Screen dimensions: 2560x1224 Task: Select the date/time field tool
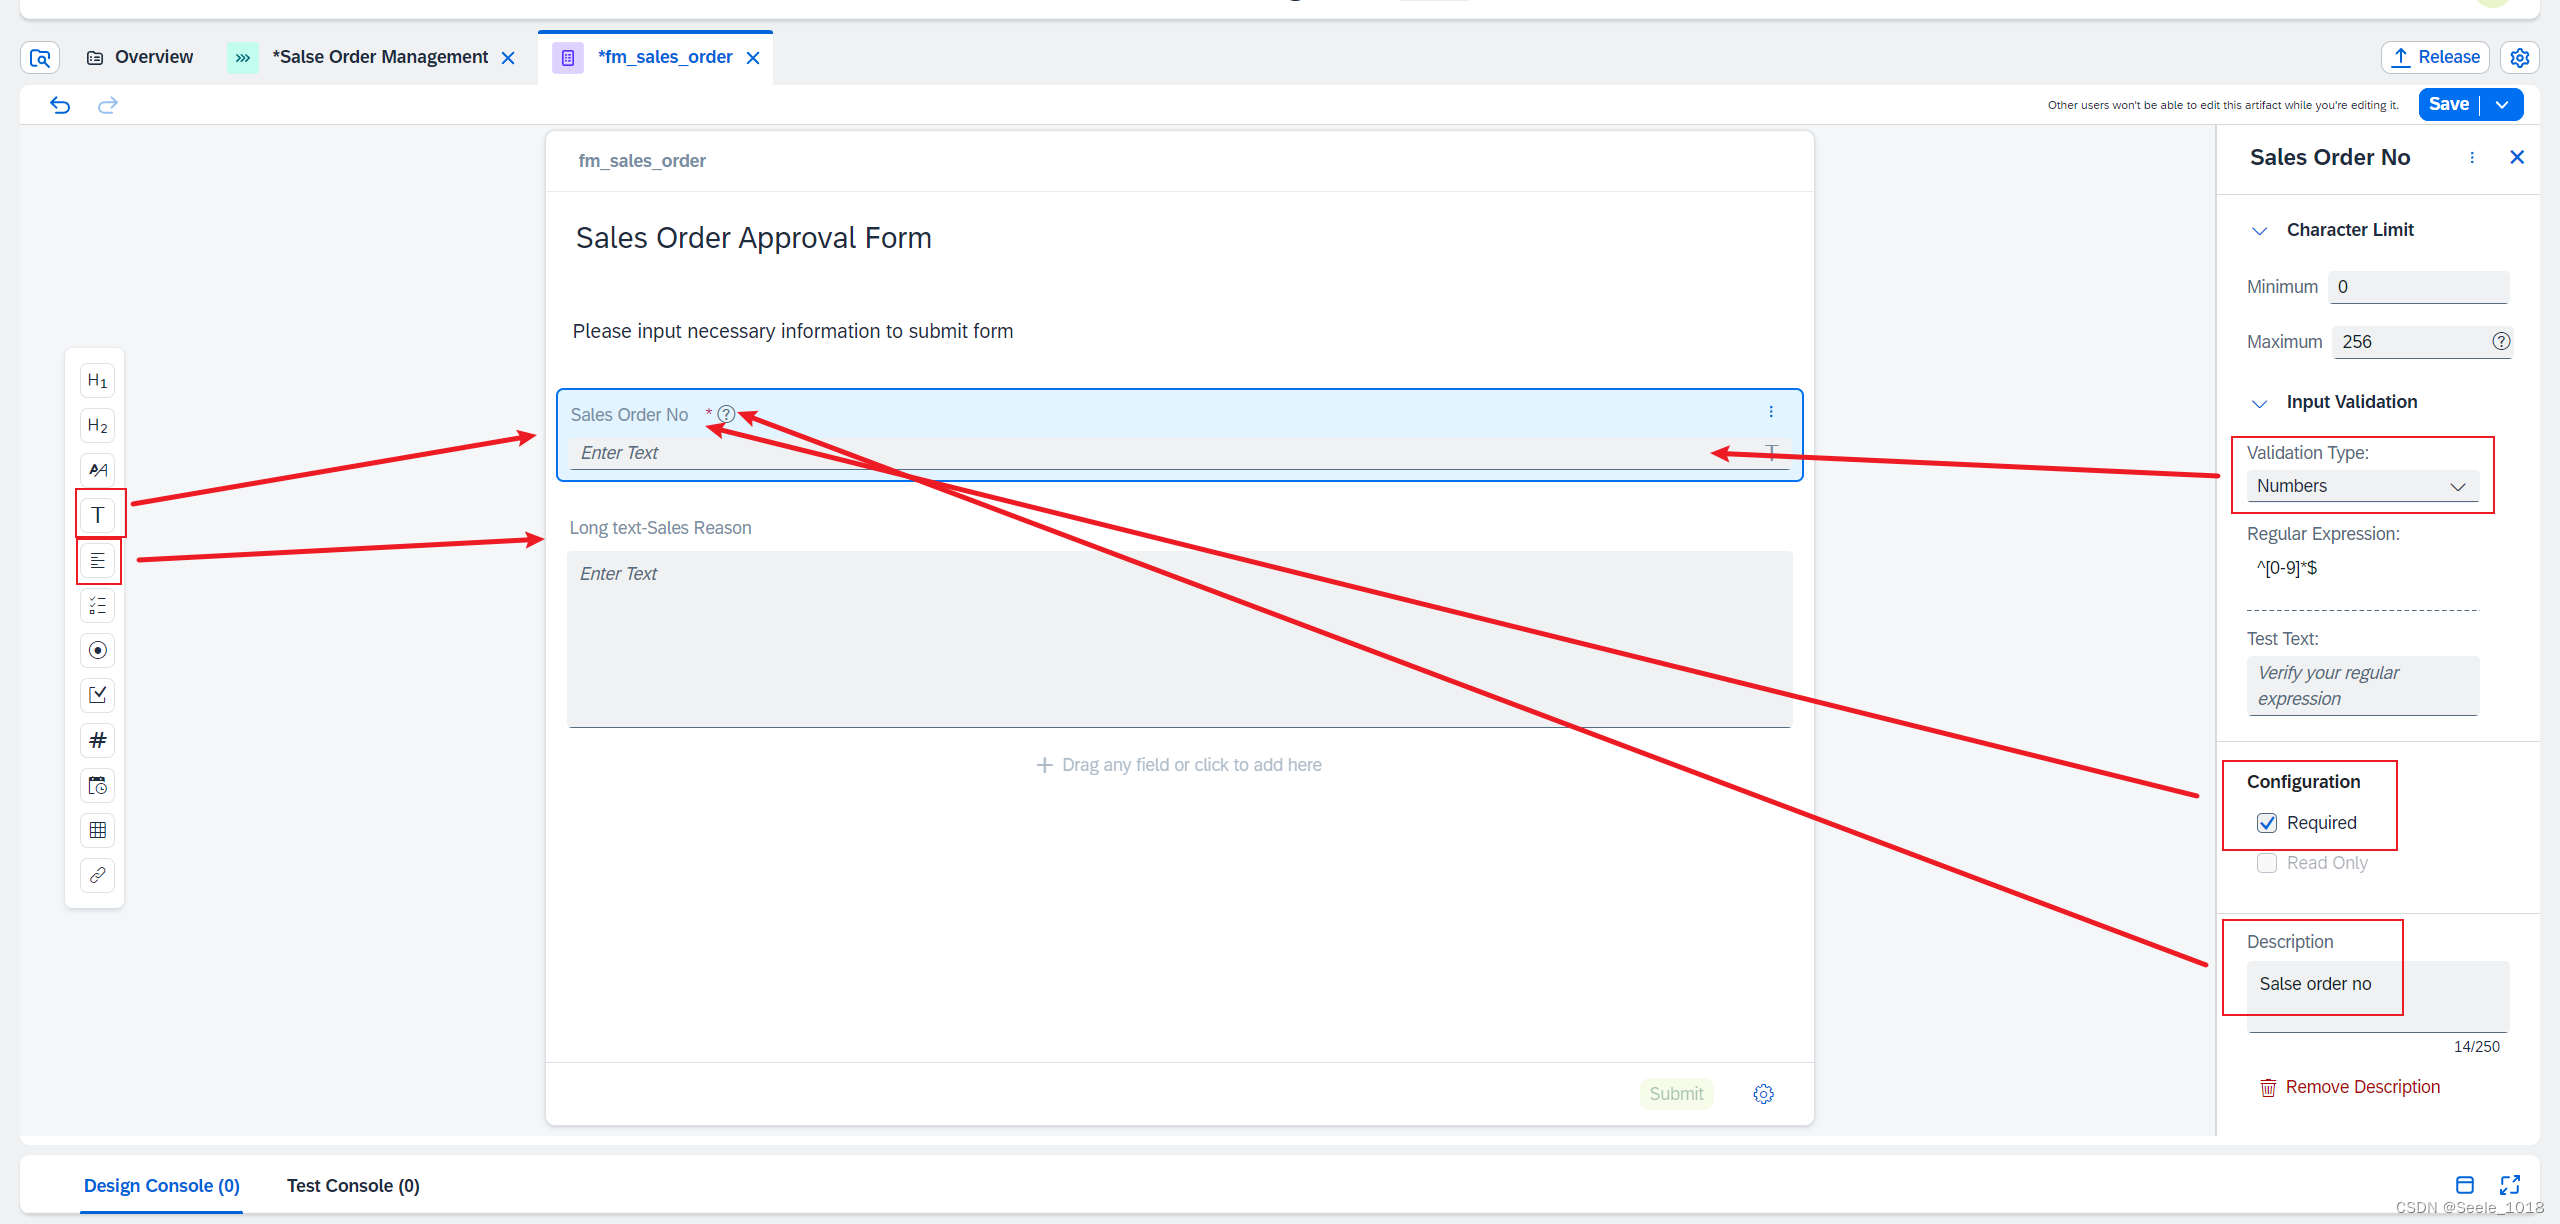(x=98, y=785)
